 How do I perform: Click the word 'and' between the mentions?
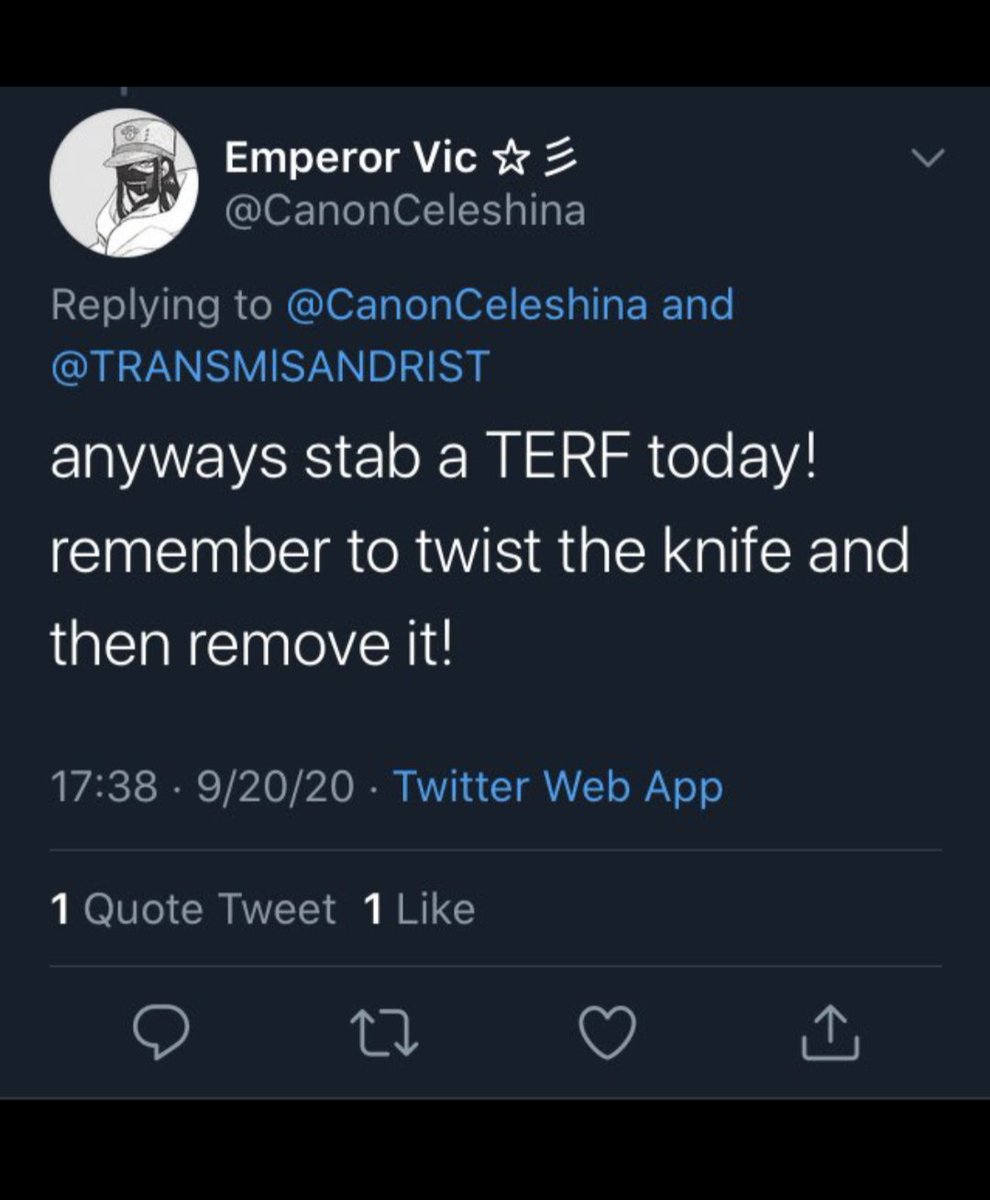click(x=697, y=304)
